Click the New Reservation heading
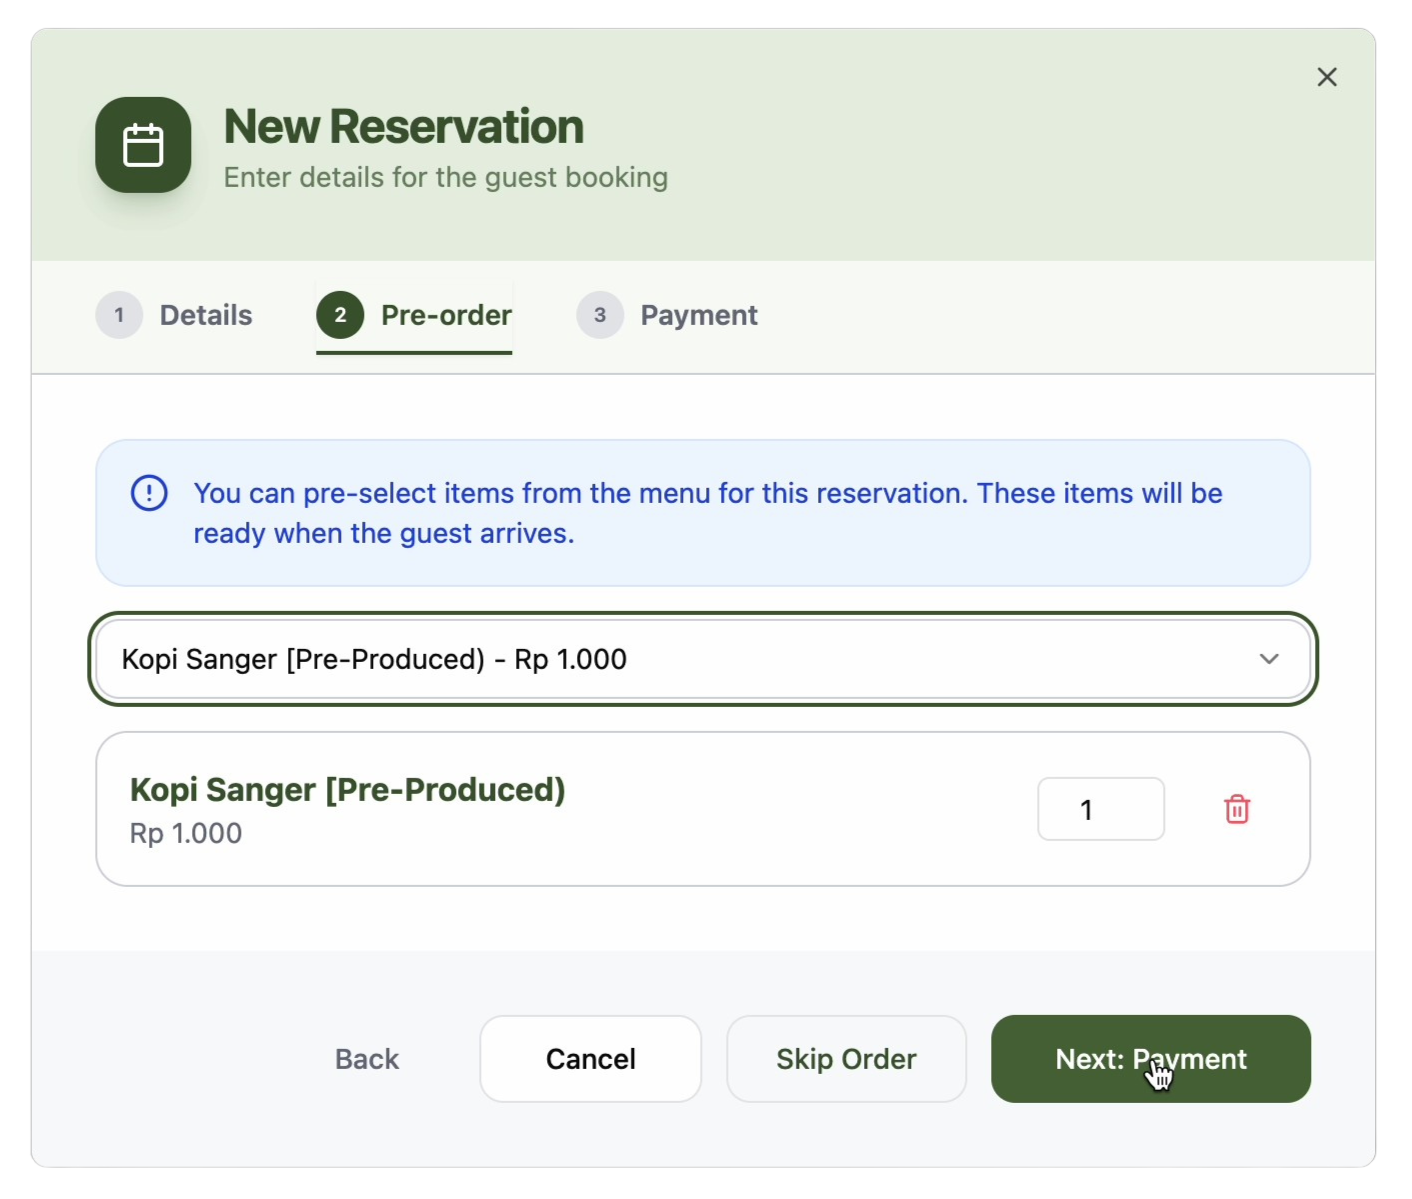 [404, 127]
